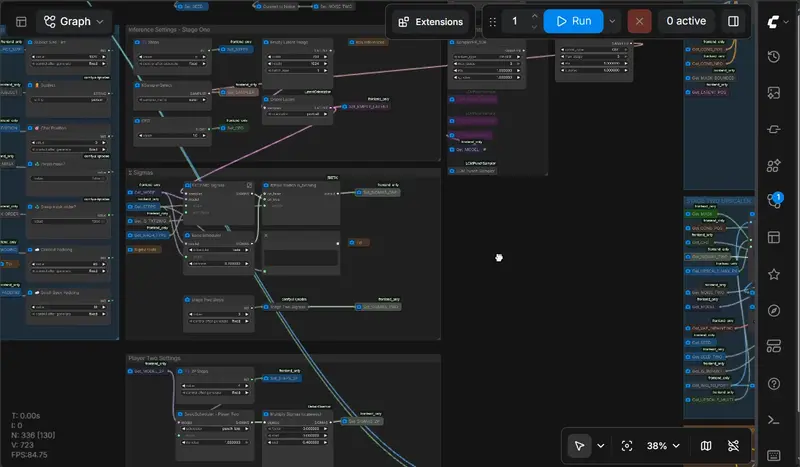Toggle the sidebar panel icon at top left
800x467 pixels.
coord(21,21)
